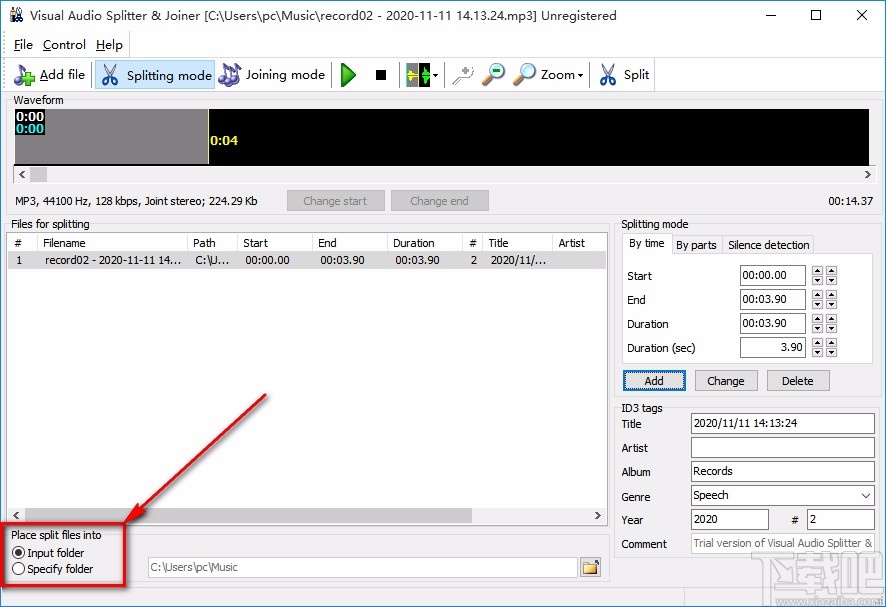Click left down arrow beside Duration (sec) field
Viewport: 886px width, 607px height.
[x=817, y=353]
